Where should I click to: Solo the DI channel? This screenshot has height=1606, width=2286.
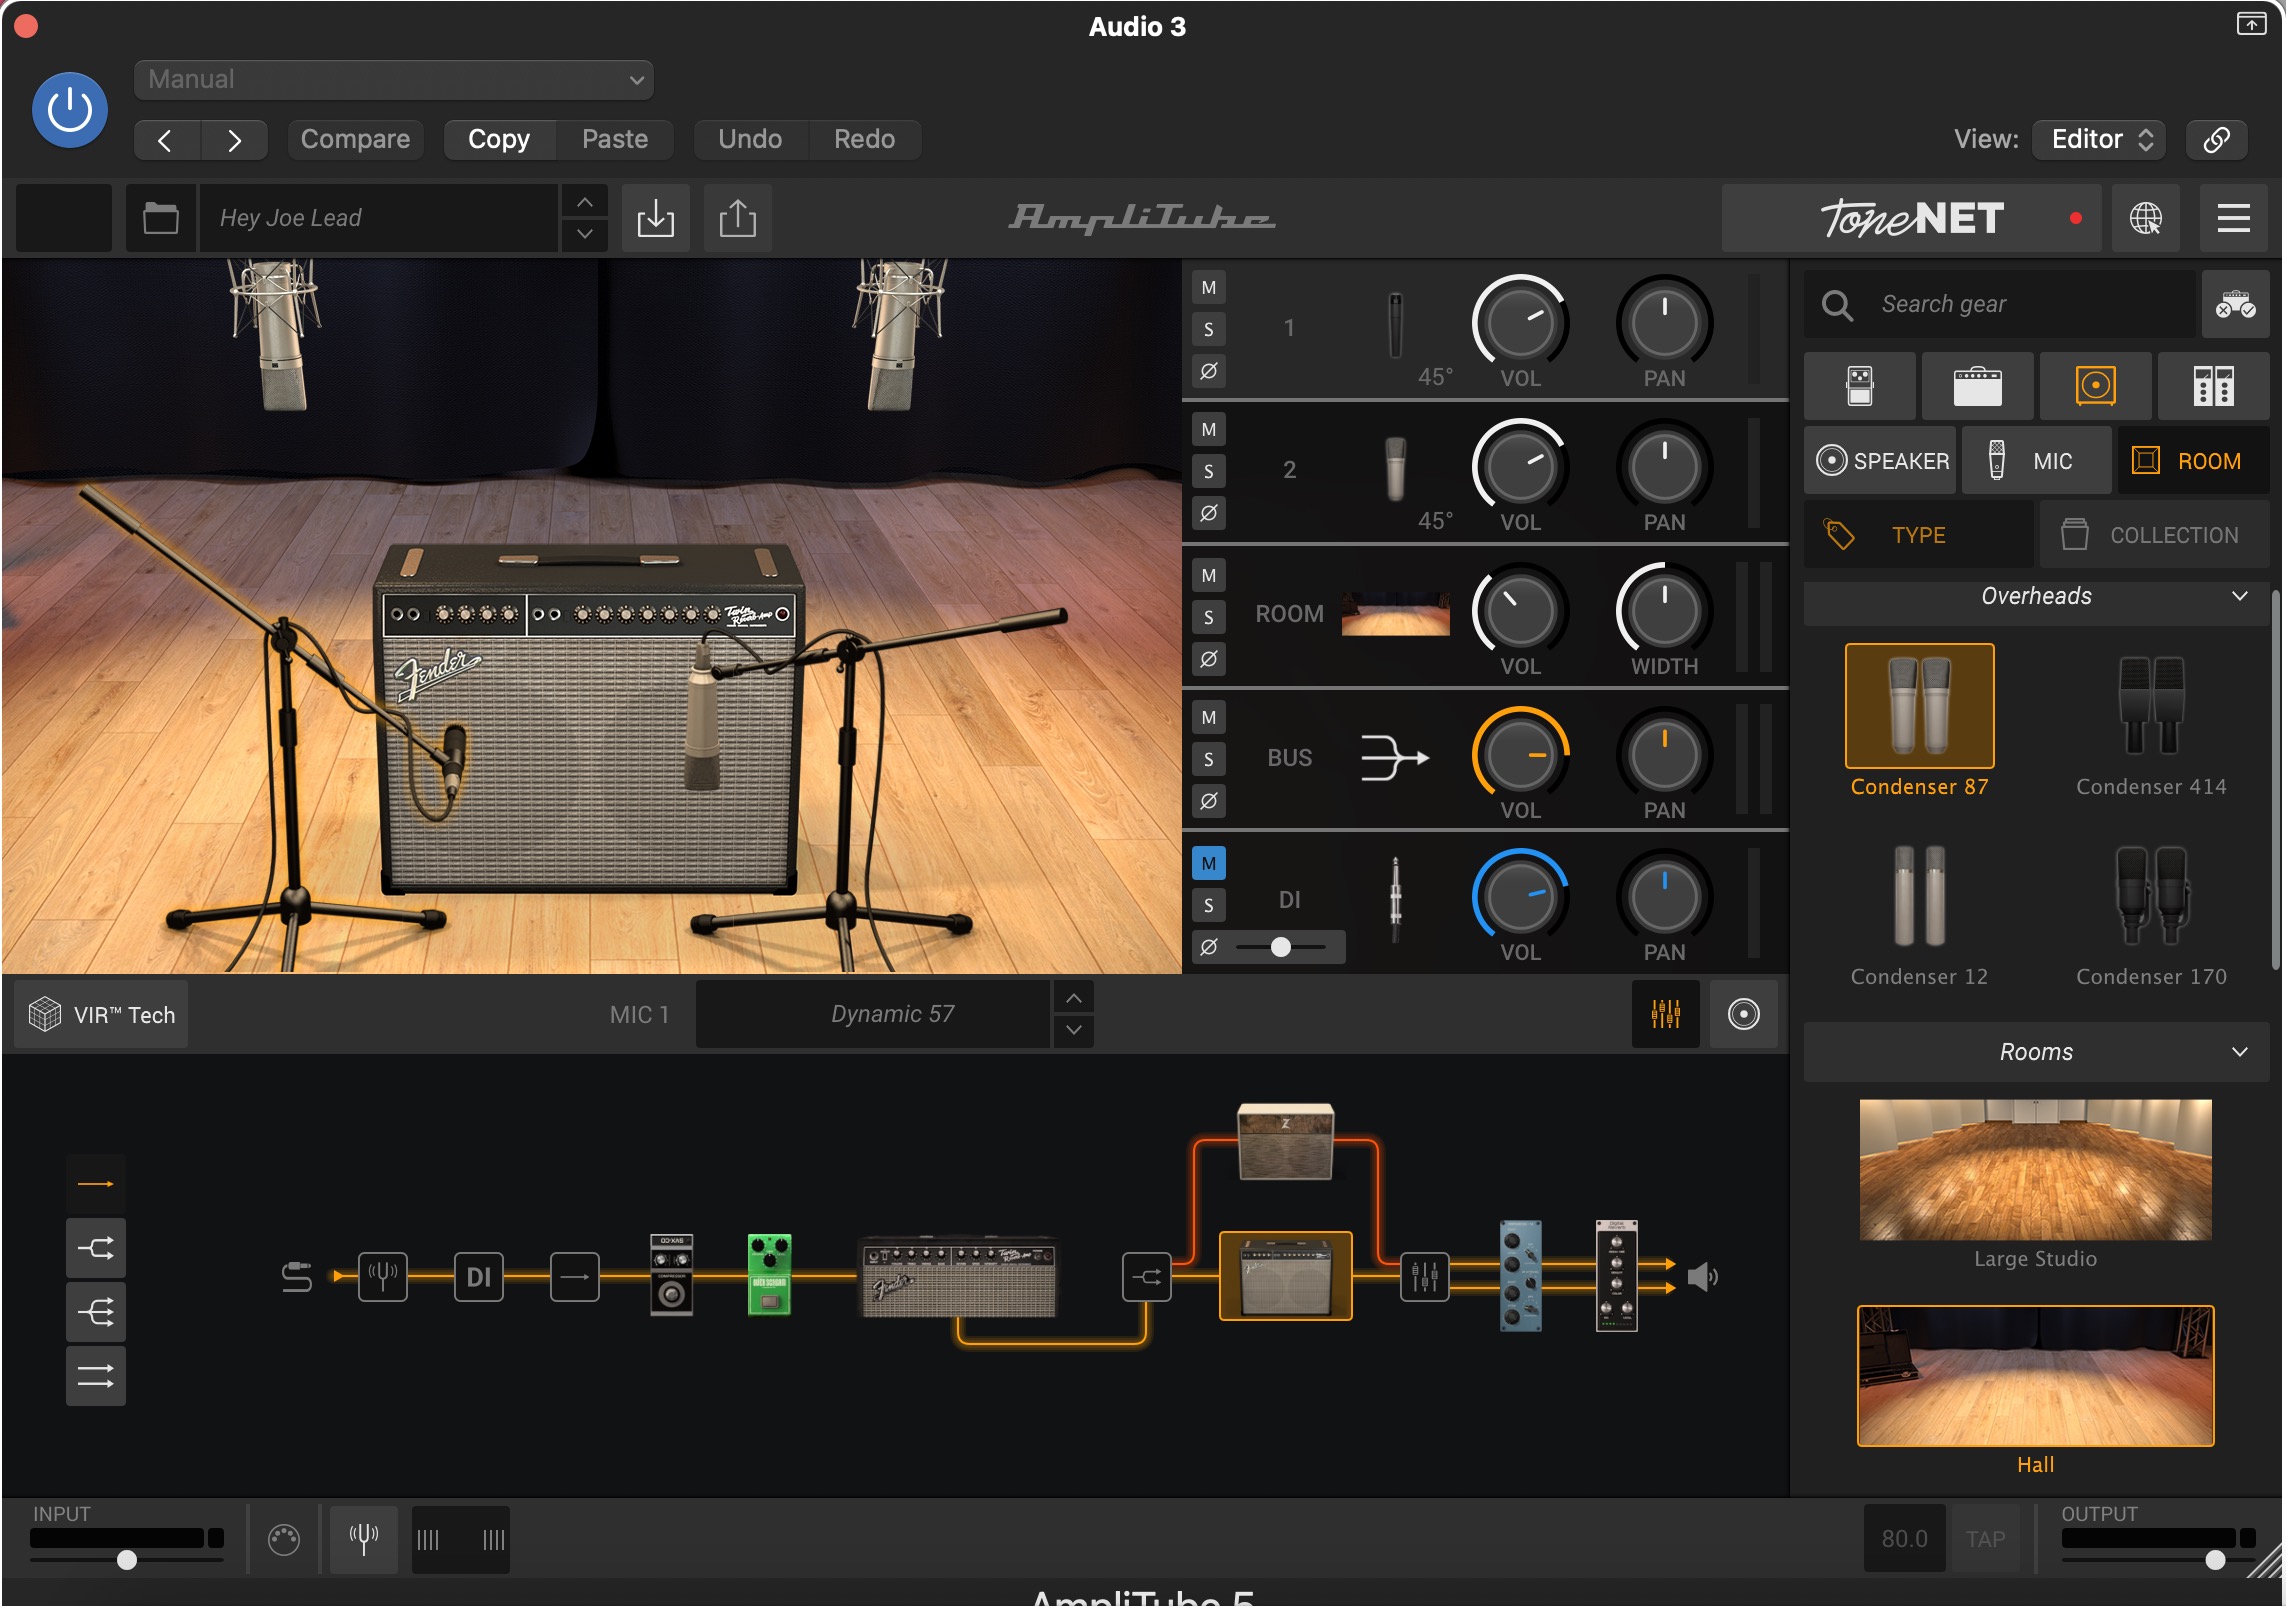pos(1209,905)
